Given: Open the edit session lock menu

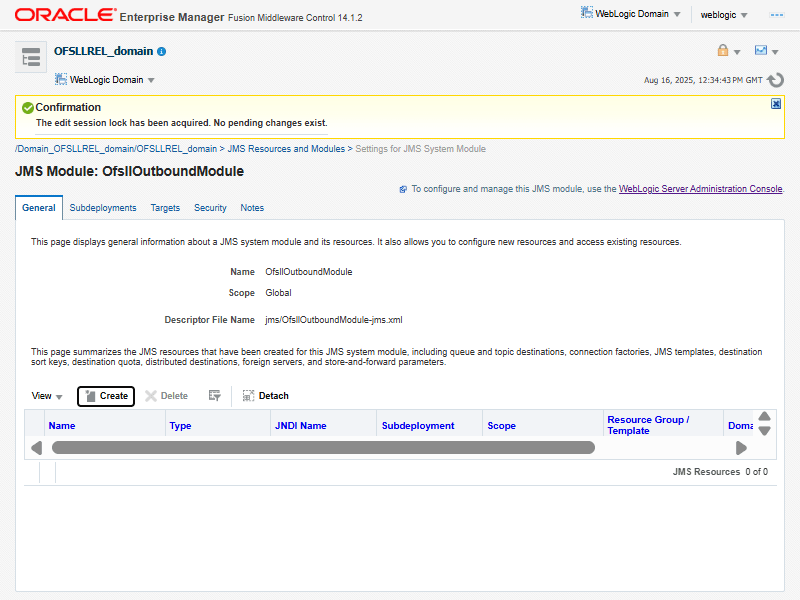Looking at the screenshot, I should tap(729, 51).
